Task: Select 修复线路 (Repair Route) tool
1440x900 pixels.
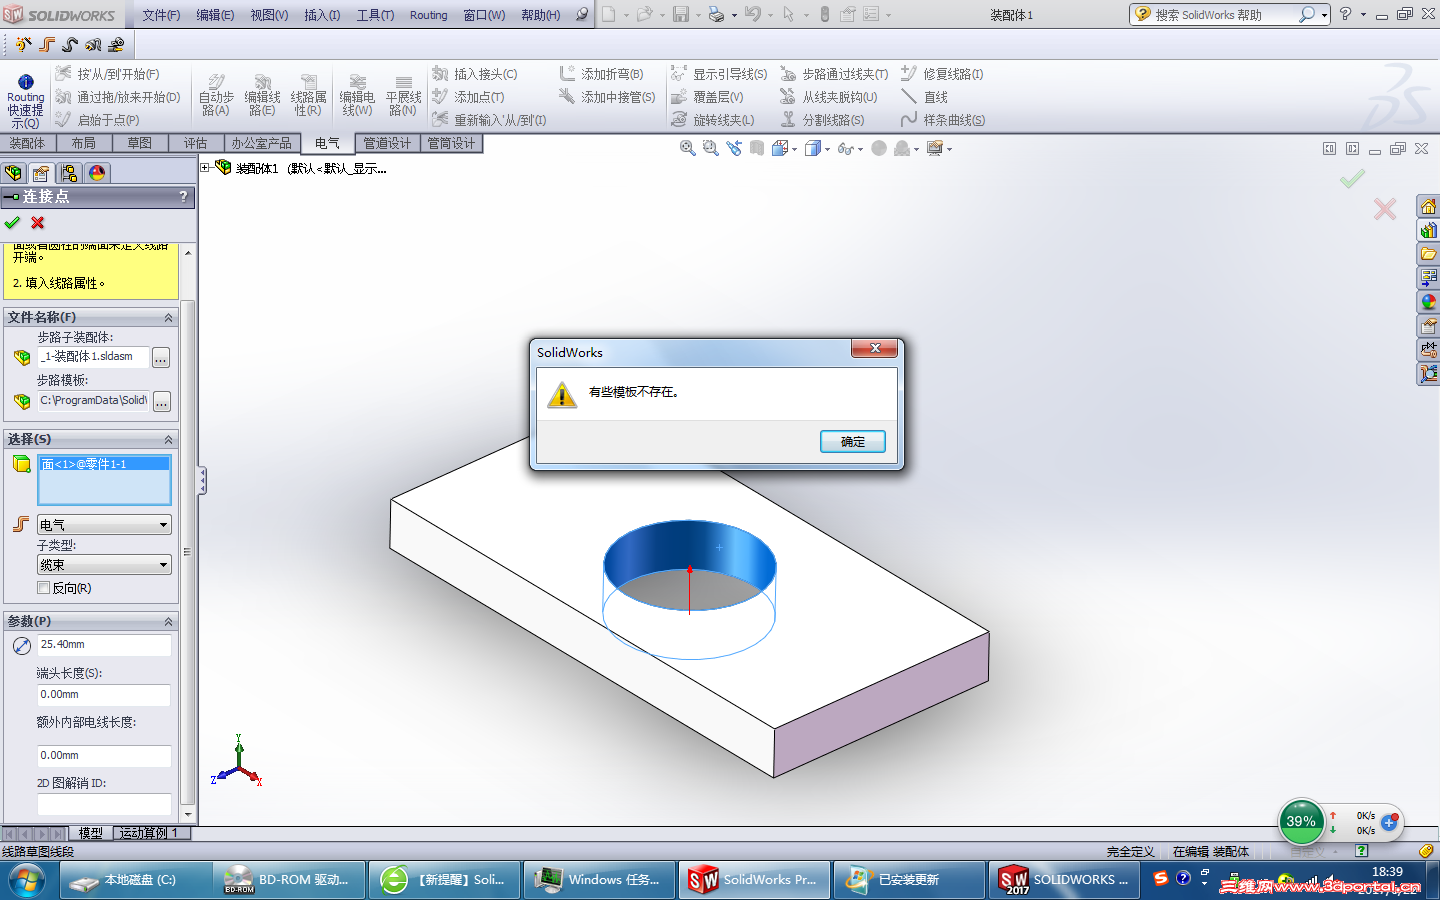Action: tap(942, 74)
